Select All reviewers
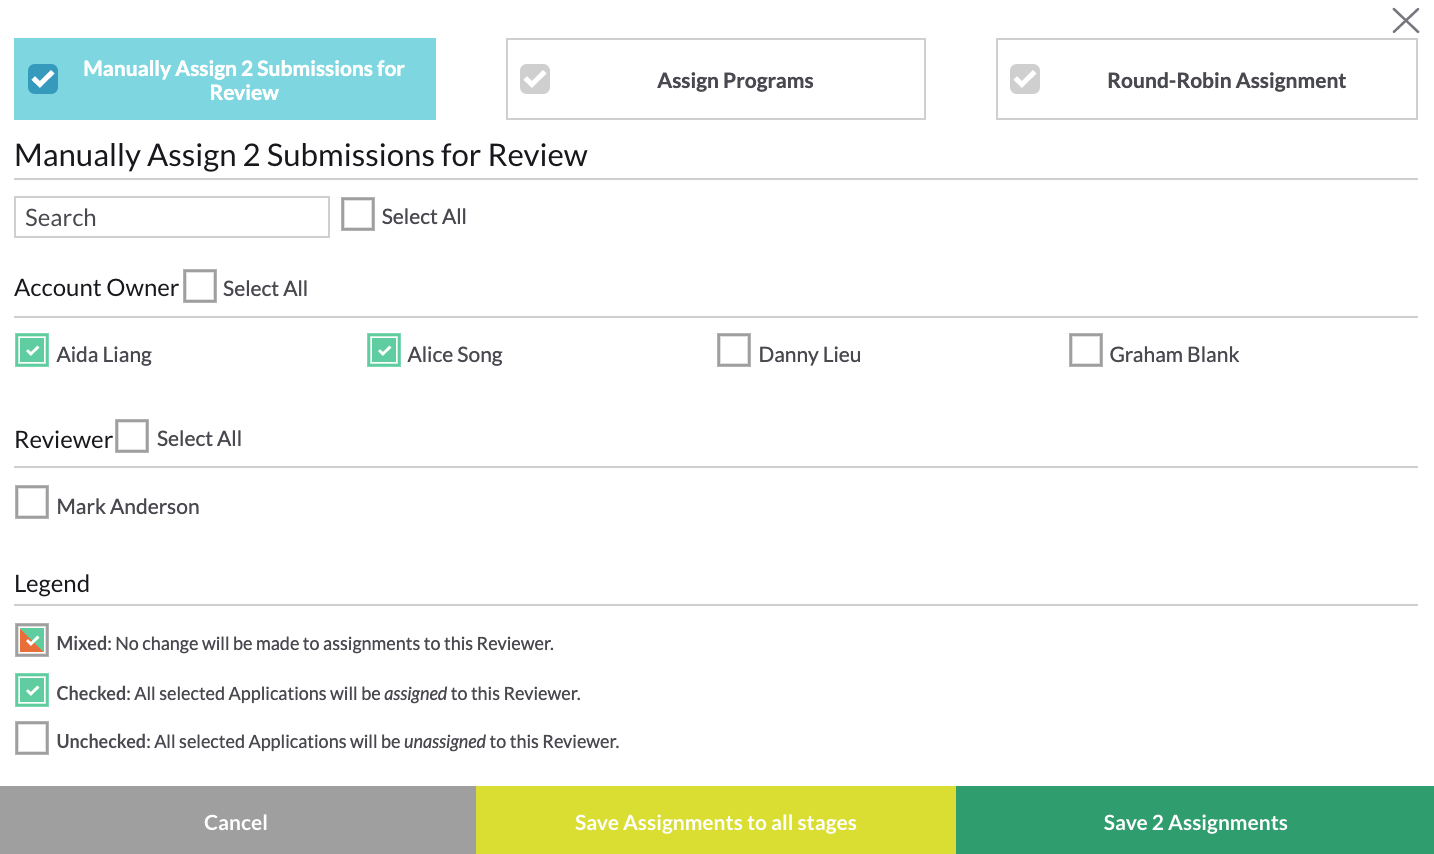Image resolution: width=1434 pixels, height=854 pixels. (132, 435)
